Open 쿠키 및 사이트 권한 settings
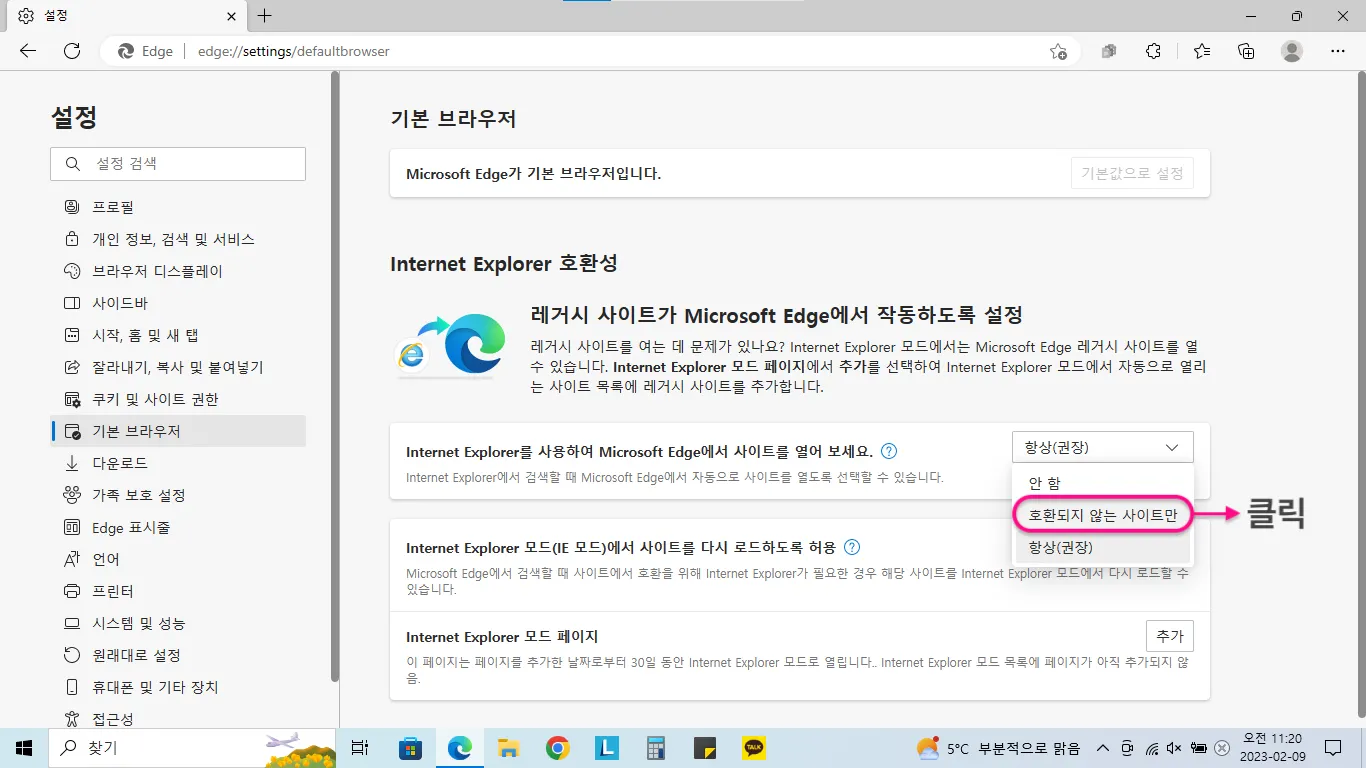The width and height of the screenshot is (1366, 768). pyautogui.click(x=178, y=399)
